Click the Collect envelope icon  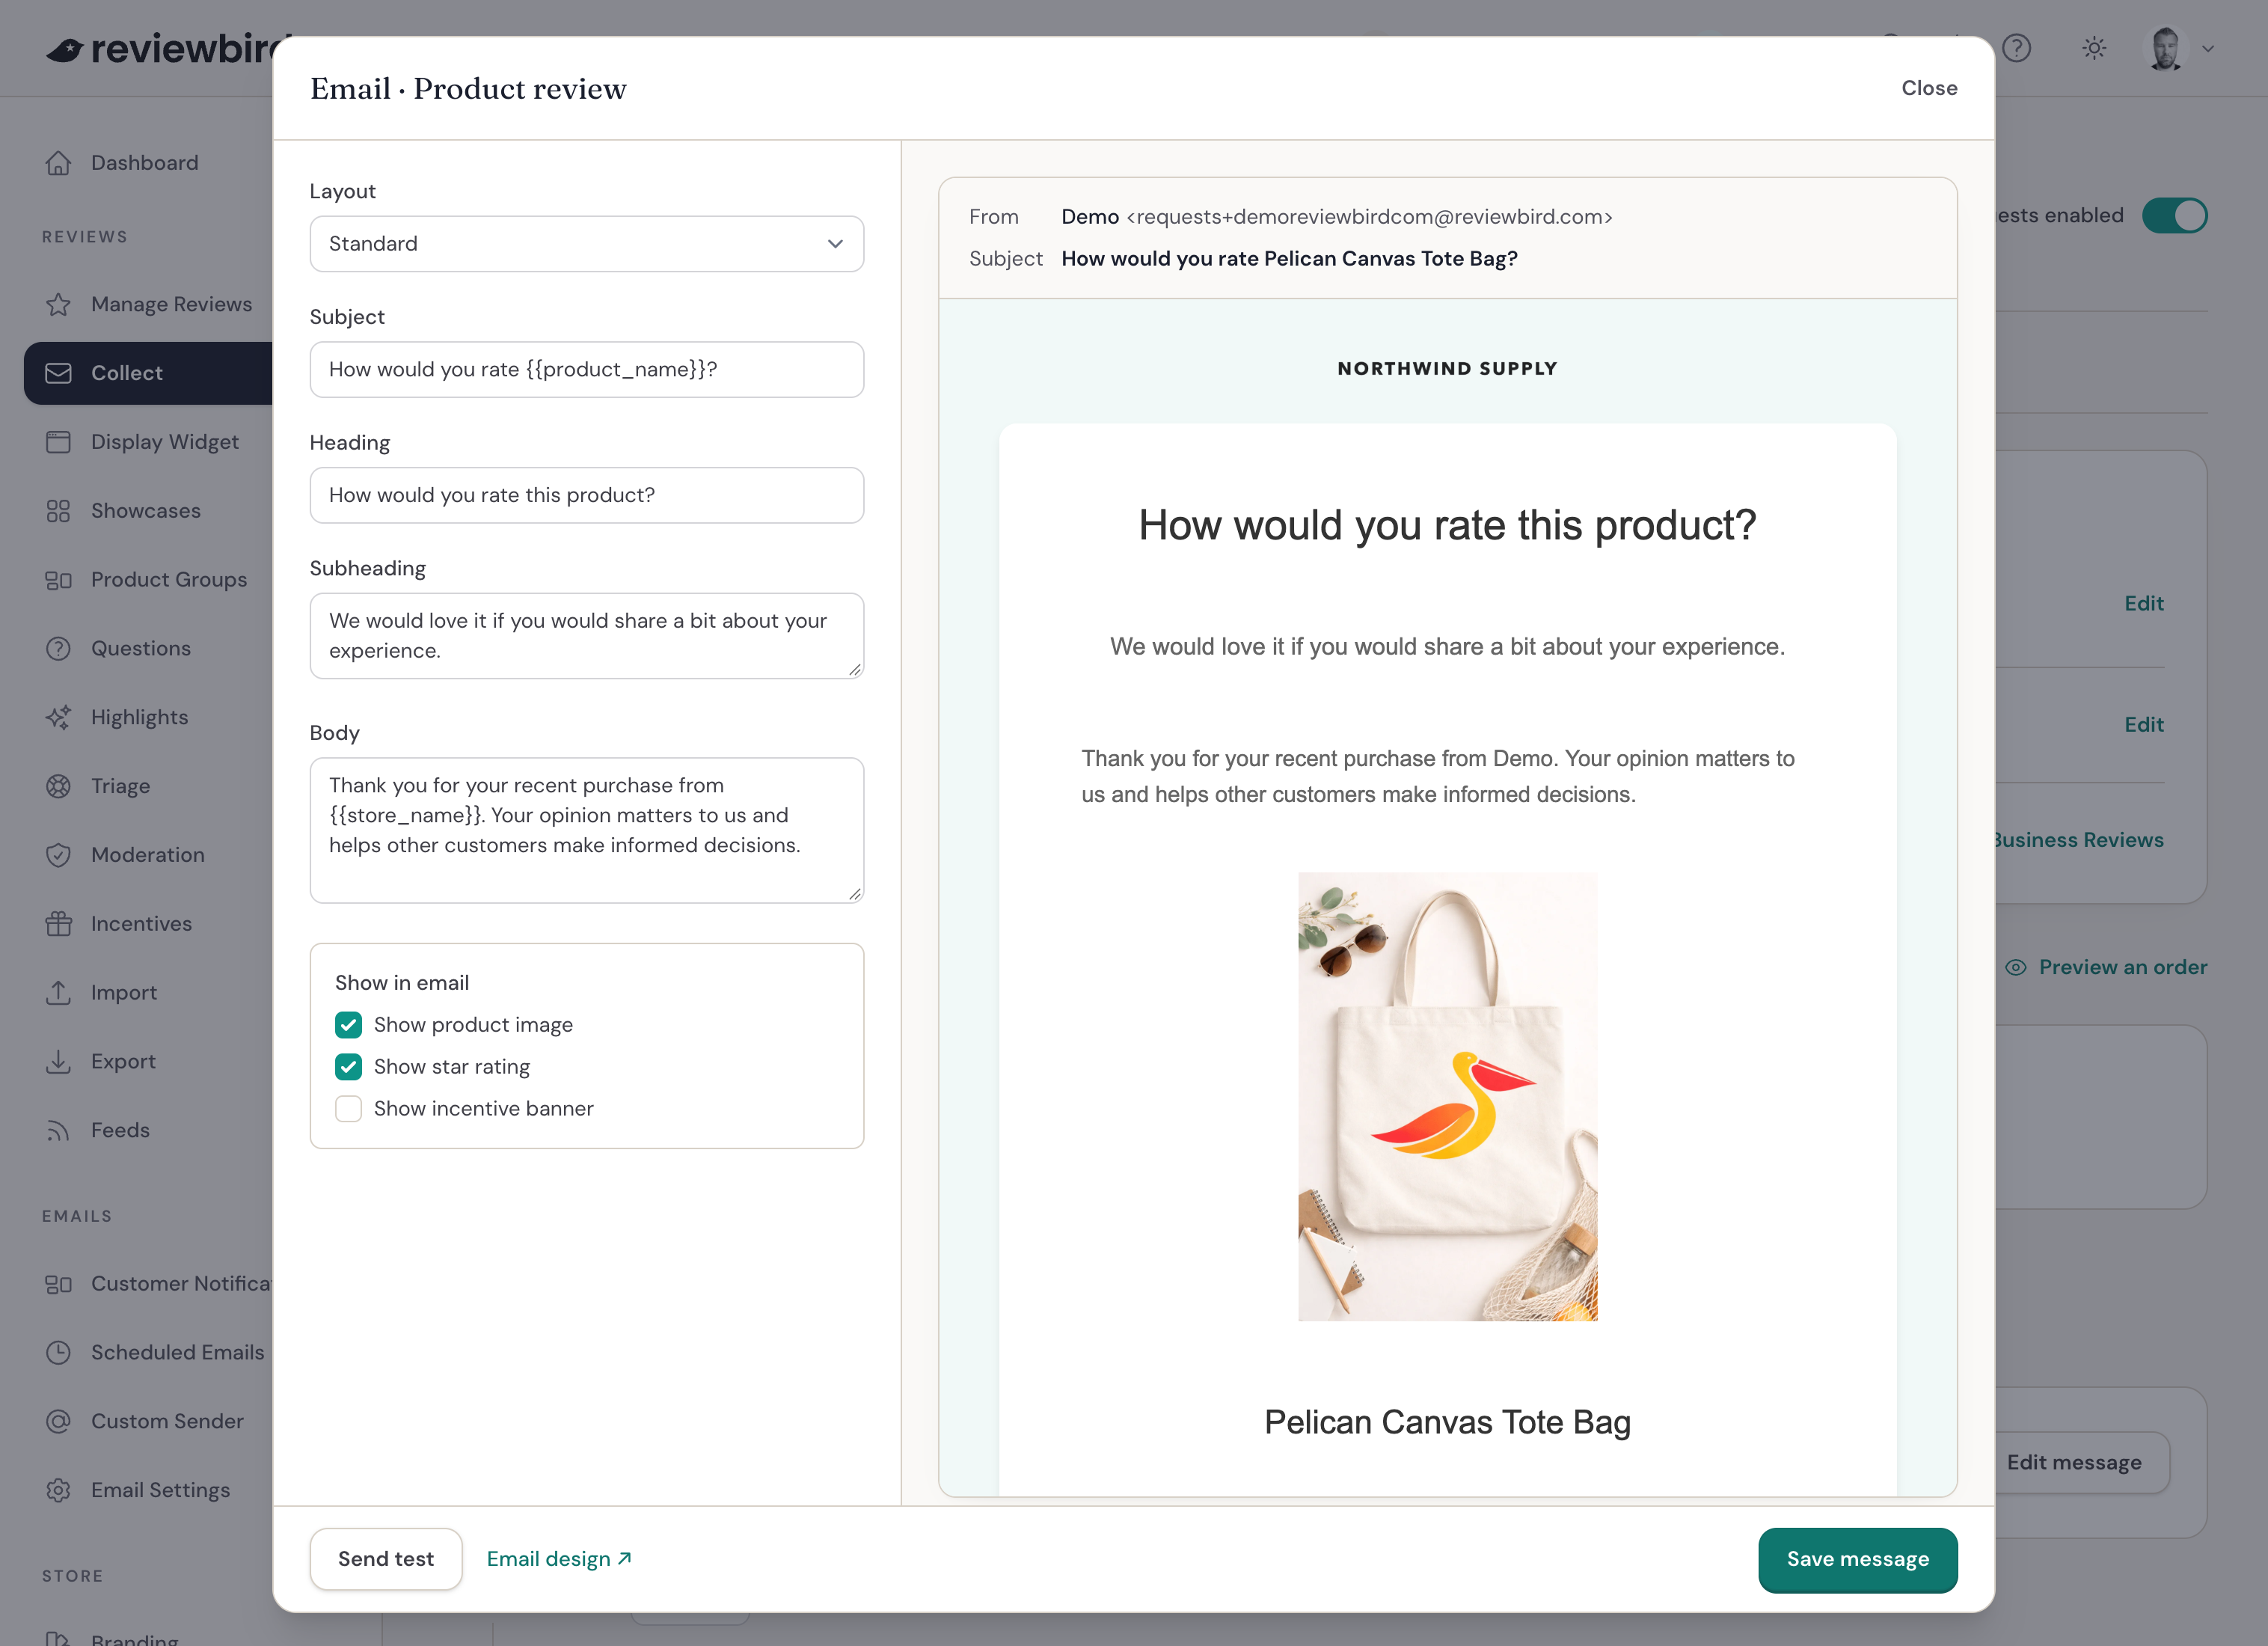[x=58, y=373]
